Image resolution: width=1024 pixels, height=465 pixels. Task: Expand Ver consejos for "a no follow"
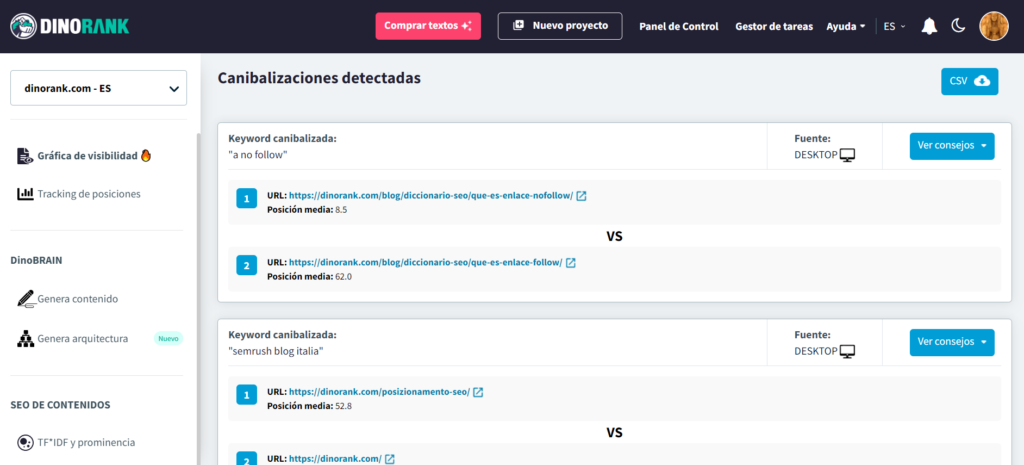(x=952, y=146)
